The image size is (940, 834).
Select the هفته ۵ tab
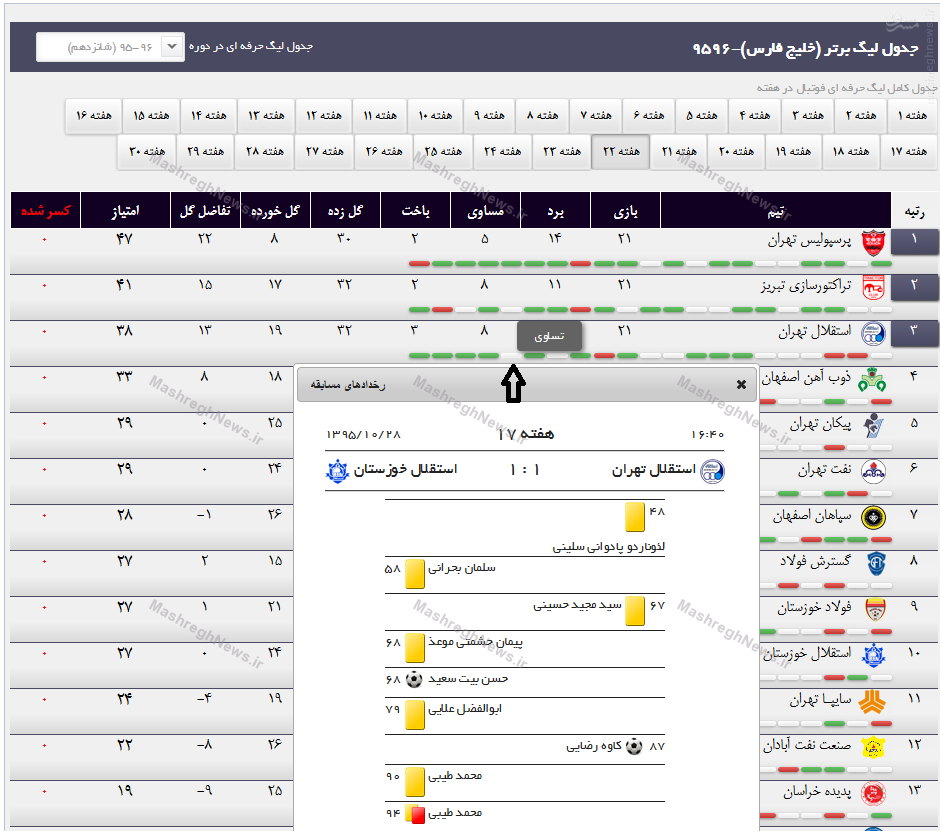click(701, 116)
